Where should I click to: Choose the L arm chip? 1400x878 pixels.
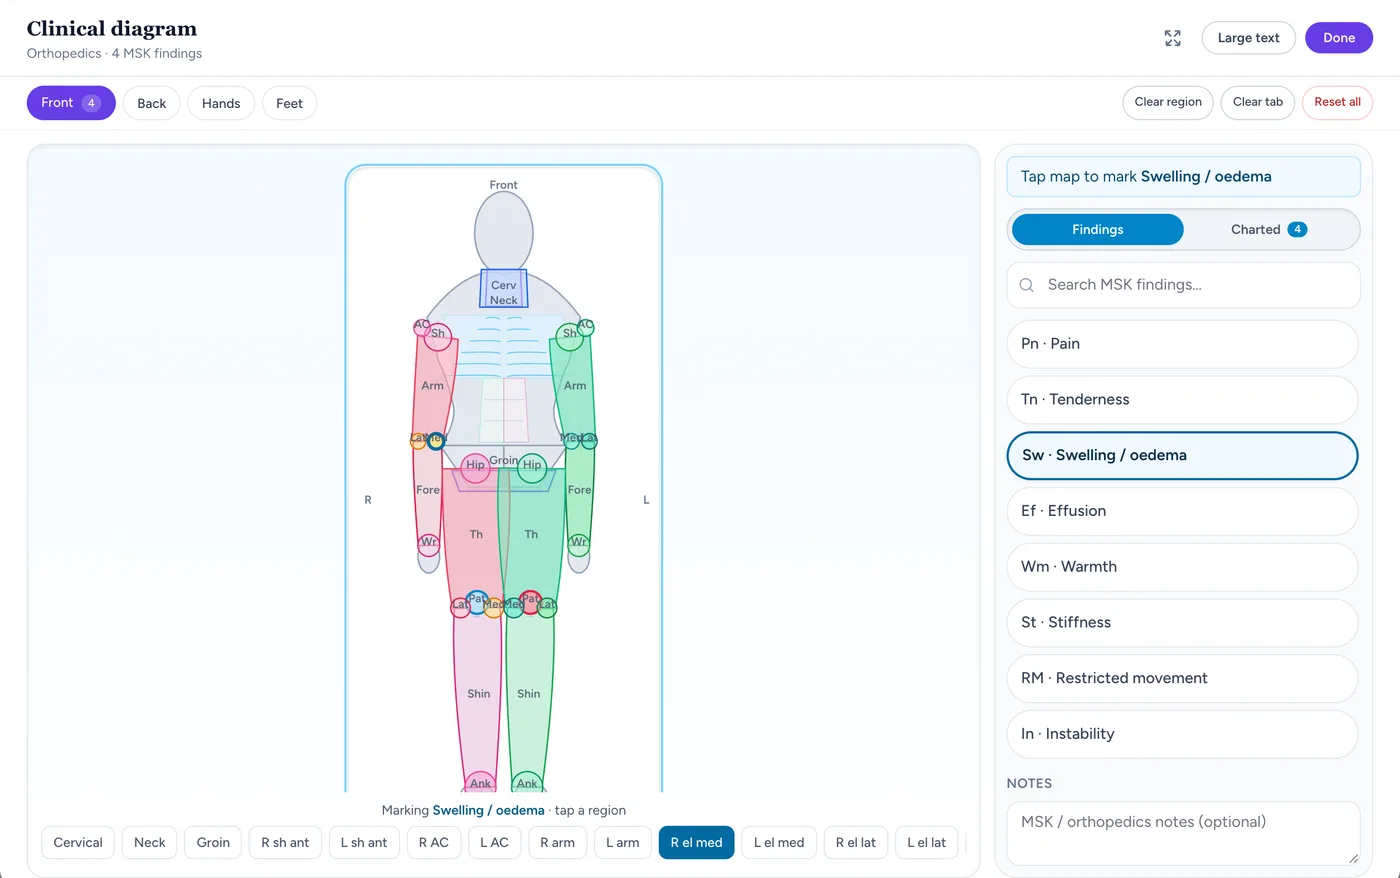(623, 843)
